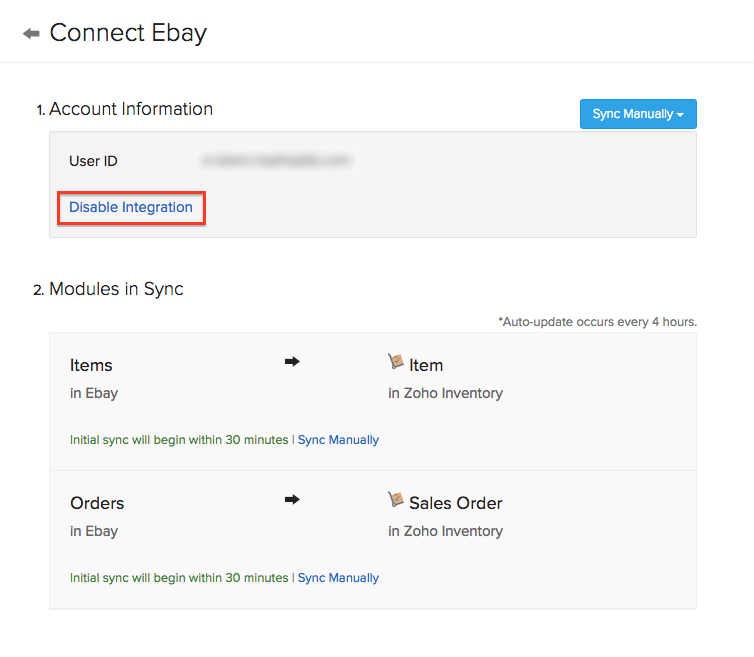Click the Orders module name
The width and height of the screenshot is (754, 657).
click(x=97, y=503)
